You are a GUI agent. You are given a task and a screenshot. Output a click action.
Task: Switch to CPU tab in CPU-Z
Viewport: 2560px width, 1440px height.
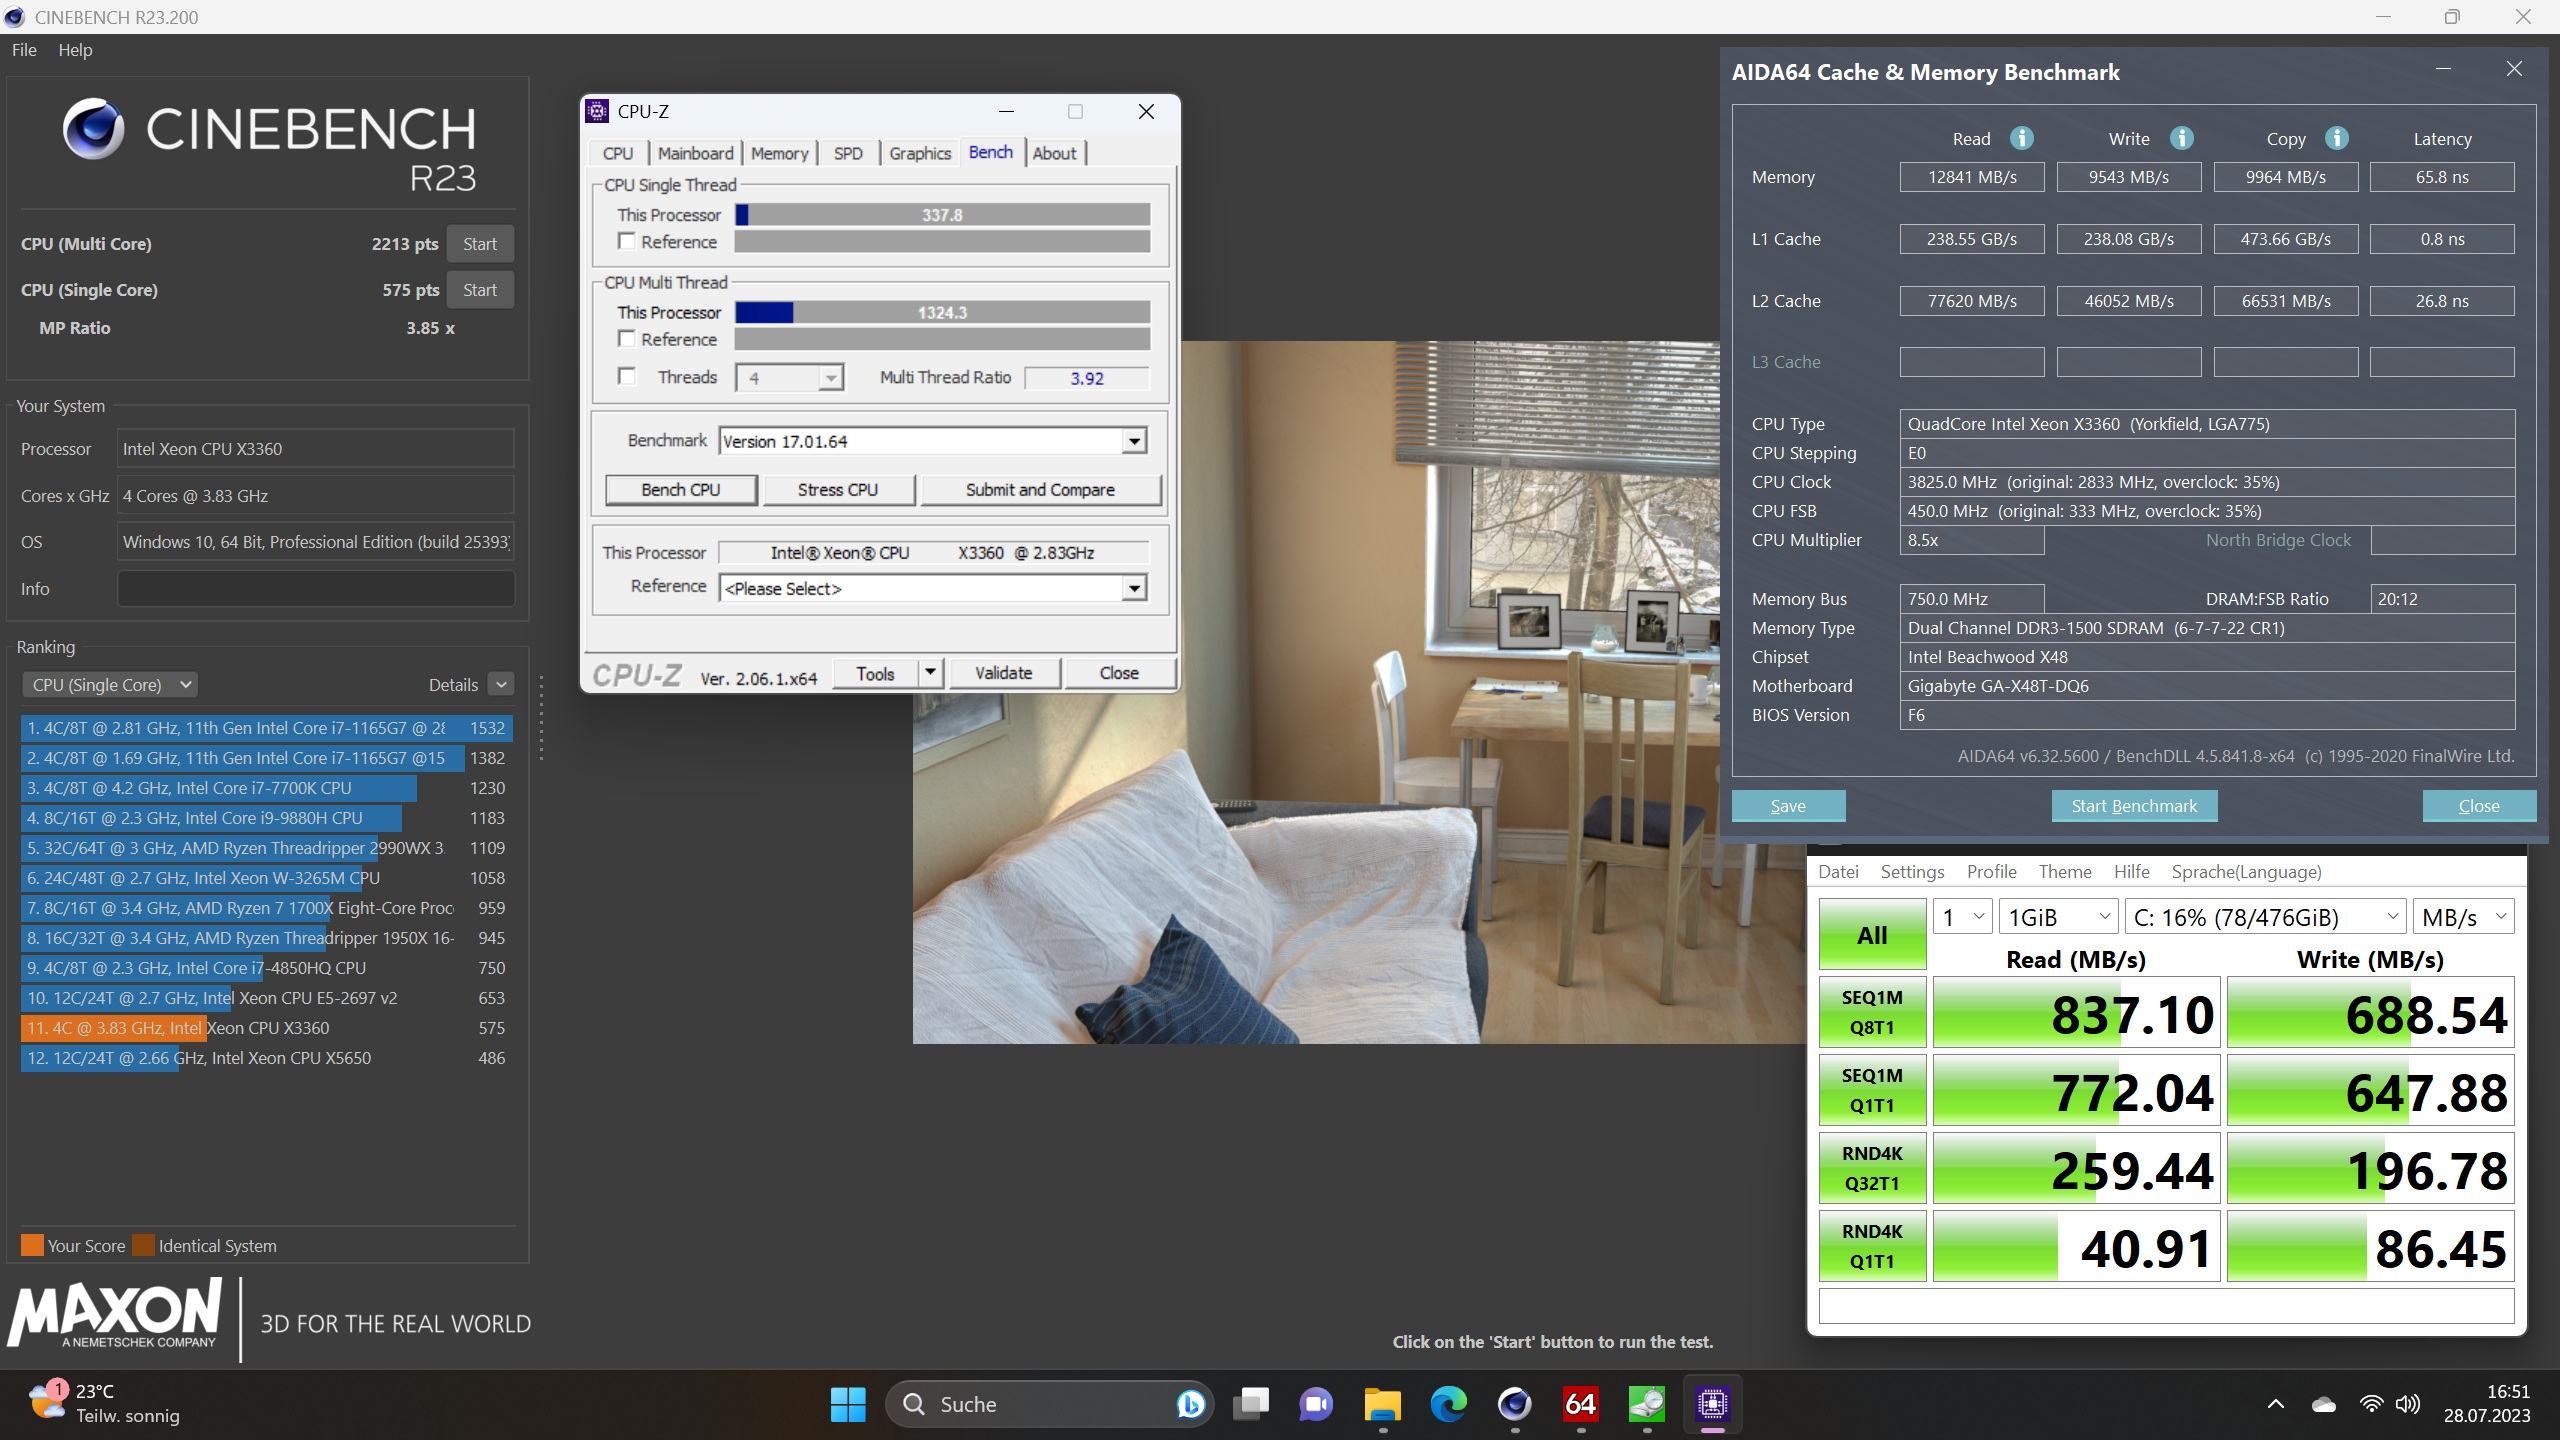(x=618, y=153)
